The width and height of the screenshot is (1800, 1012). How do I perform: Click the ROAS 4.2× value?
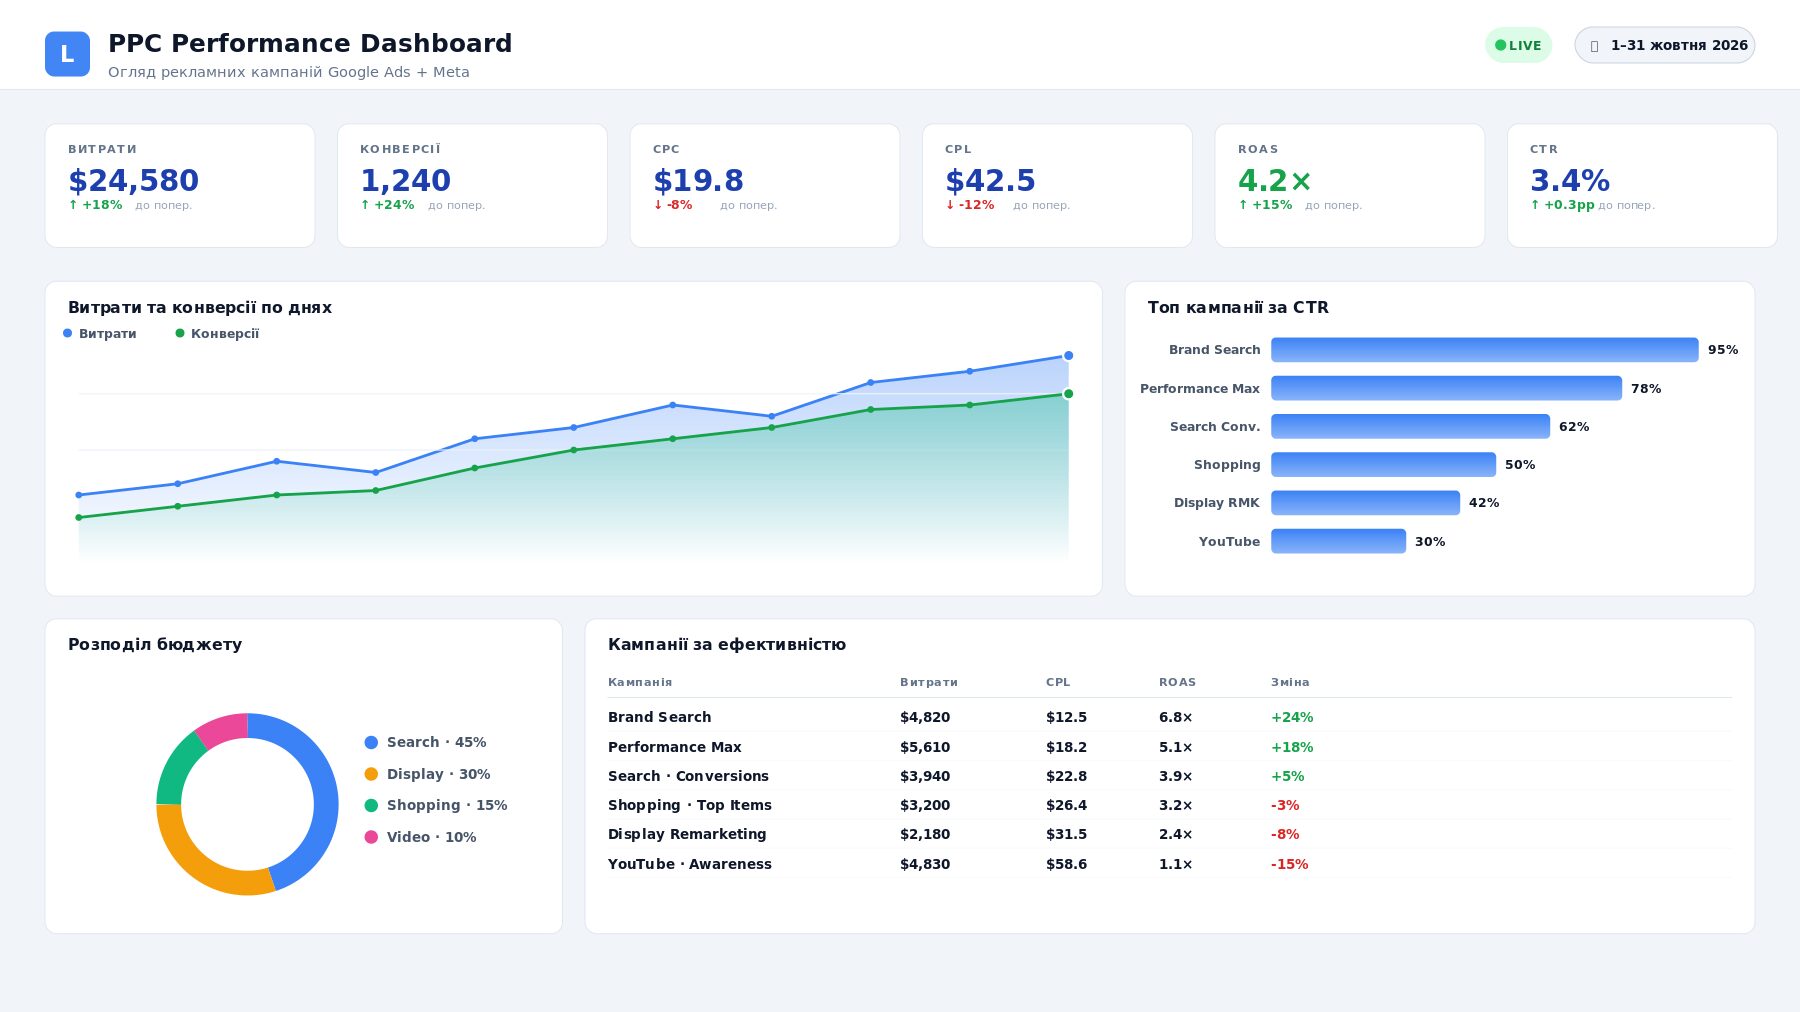pyautogui.click(x=1275, y=181)
